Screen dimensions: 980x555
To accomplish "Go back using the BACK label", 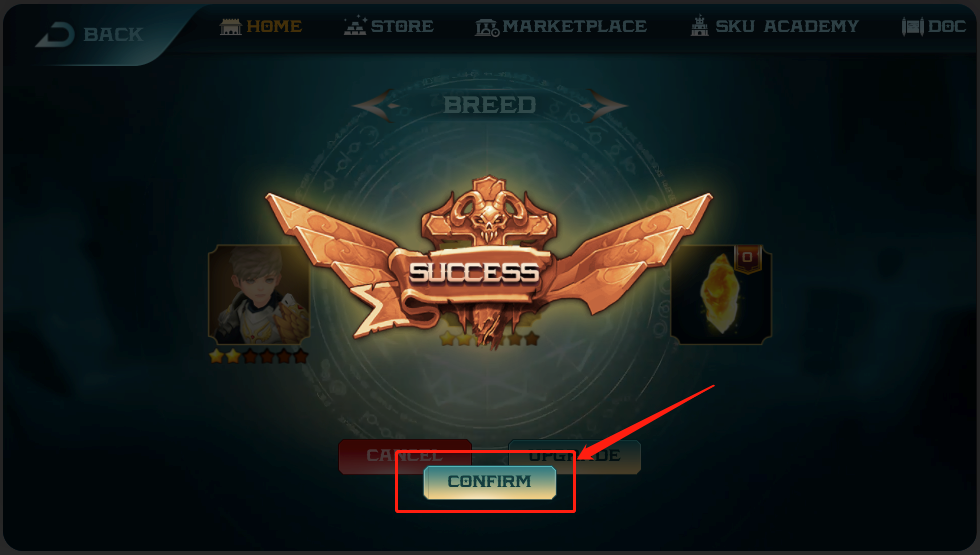I will [113, 34].
